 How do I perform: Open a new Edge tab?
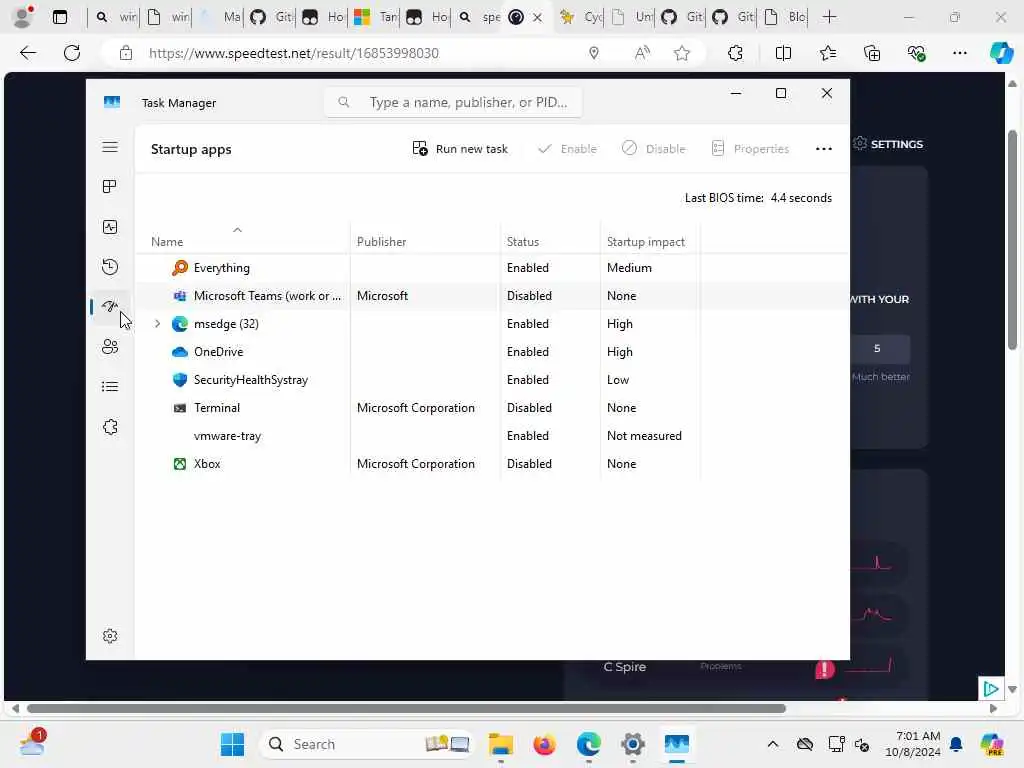[829, 17]
